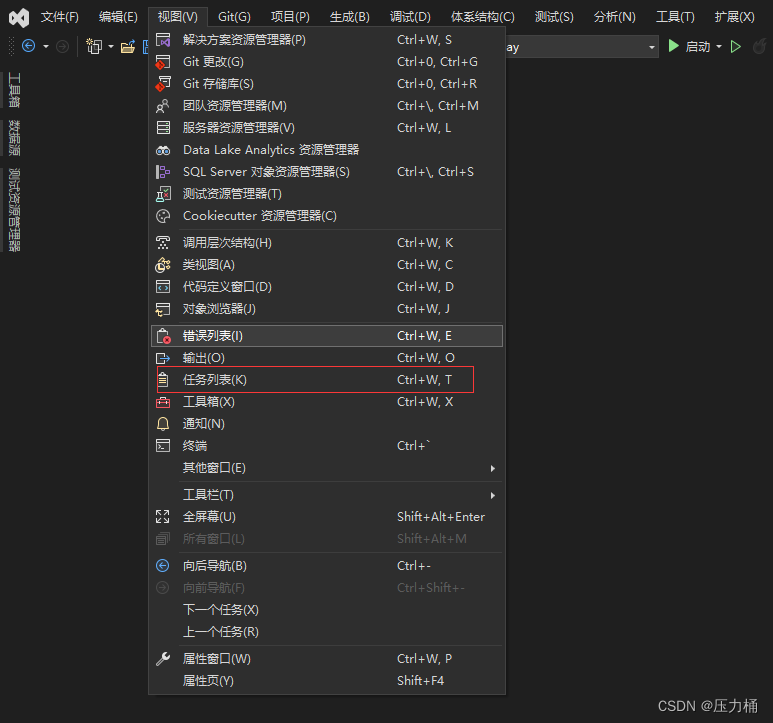Click the 类视图 class icon
Screen dimensions: 773x723
(163, 265)
